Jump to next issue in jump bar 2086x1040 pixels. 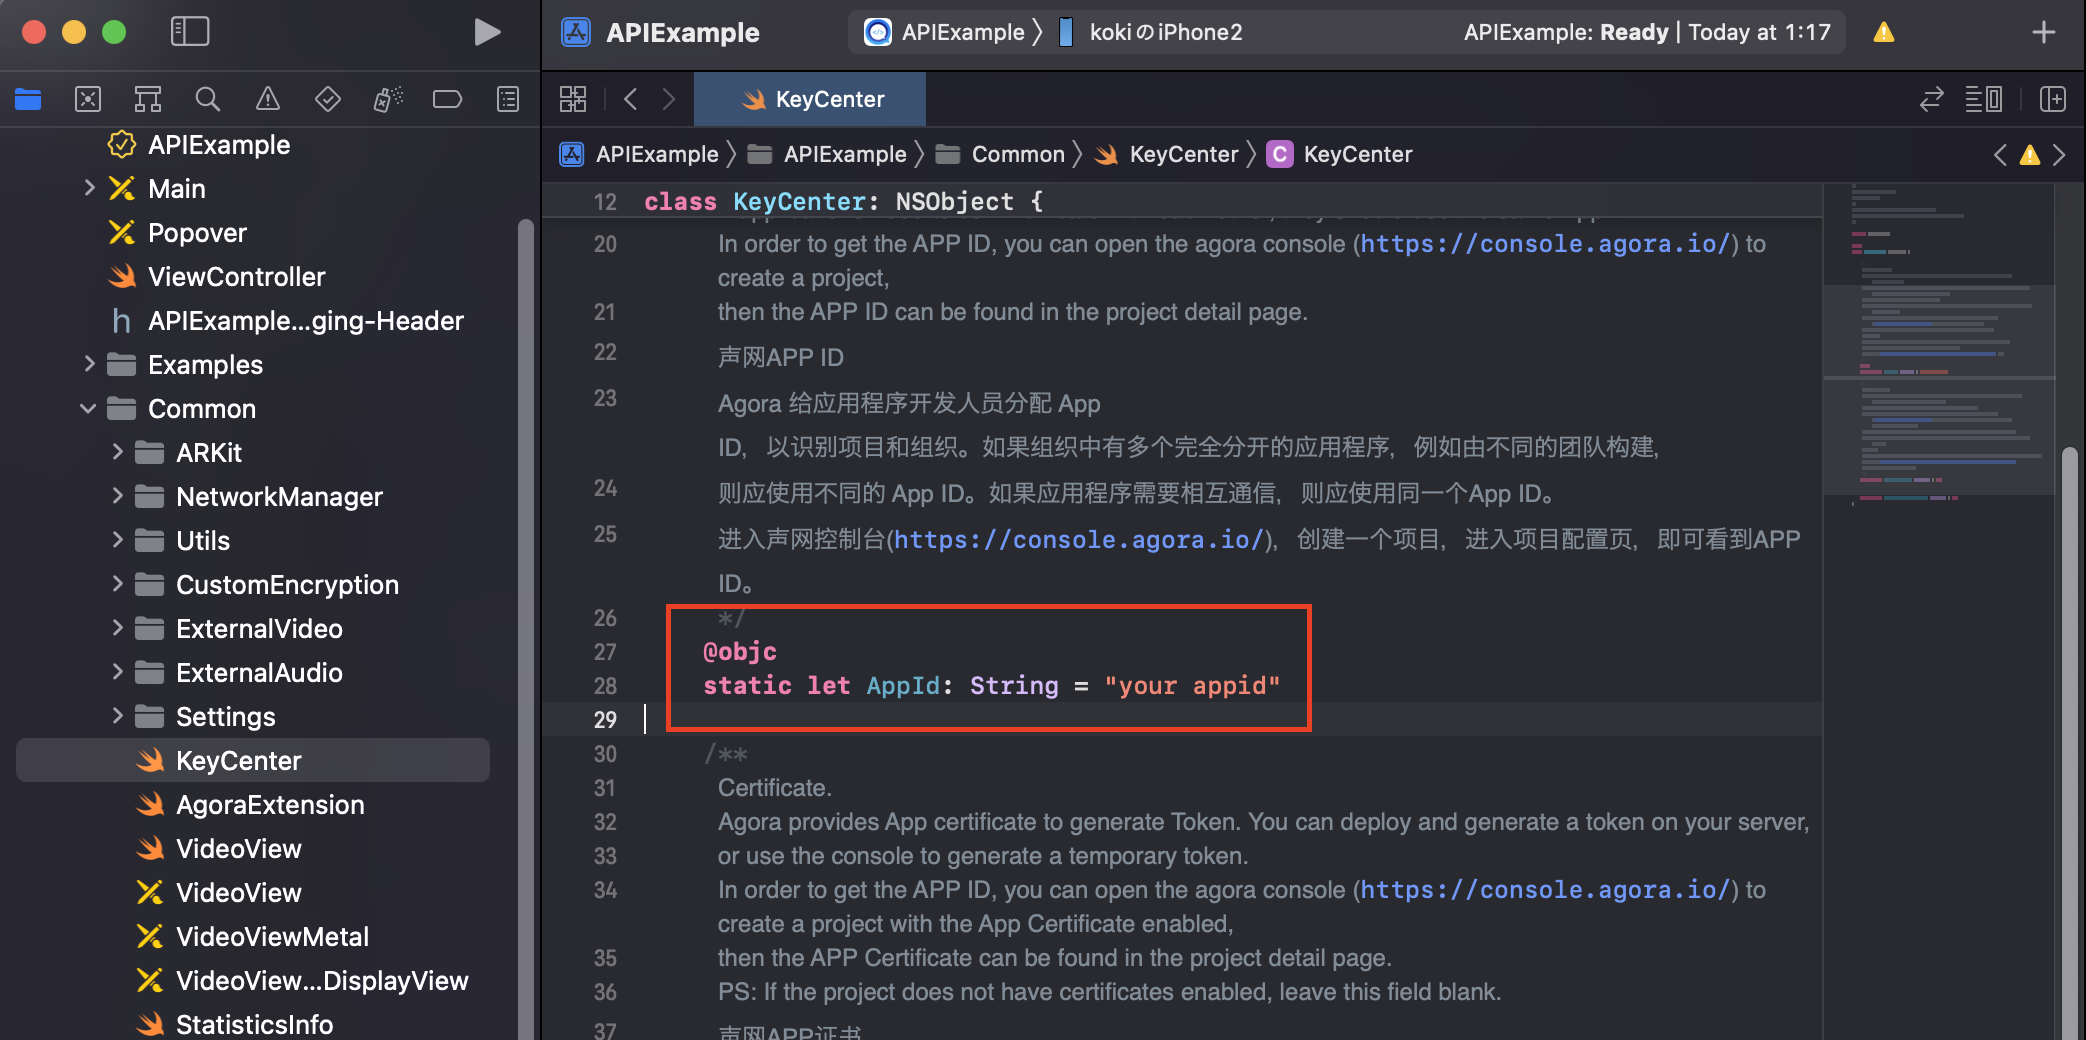[2059, 155]
